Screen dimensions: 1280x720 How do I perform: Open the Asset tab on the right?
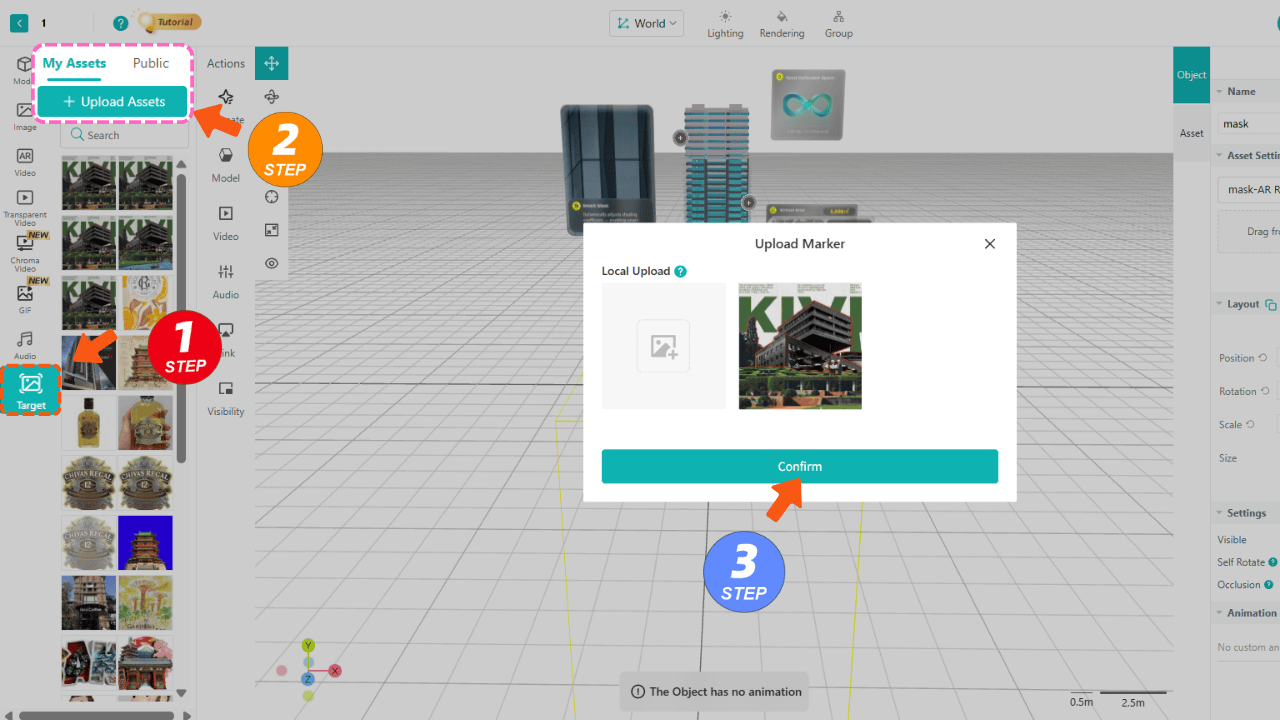coord(1191,132)
